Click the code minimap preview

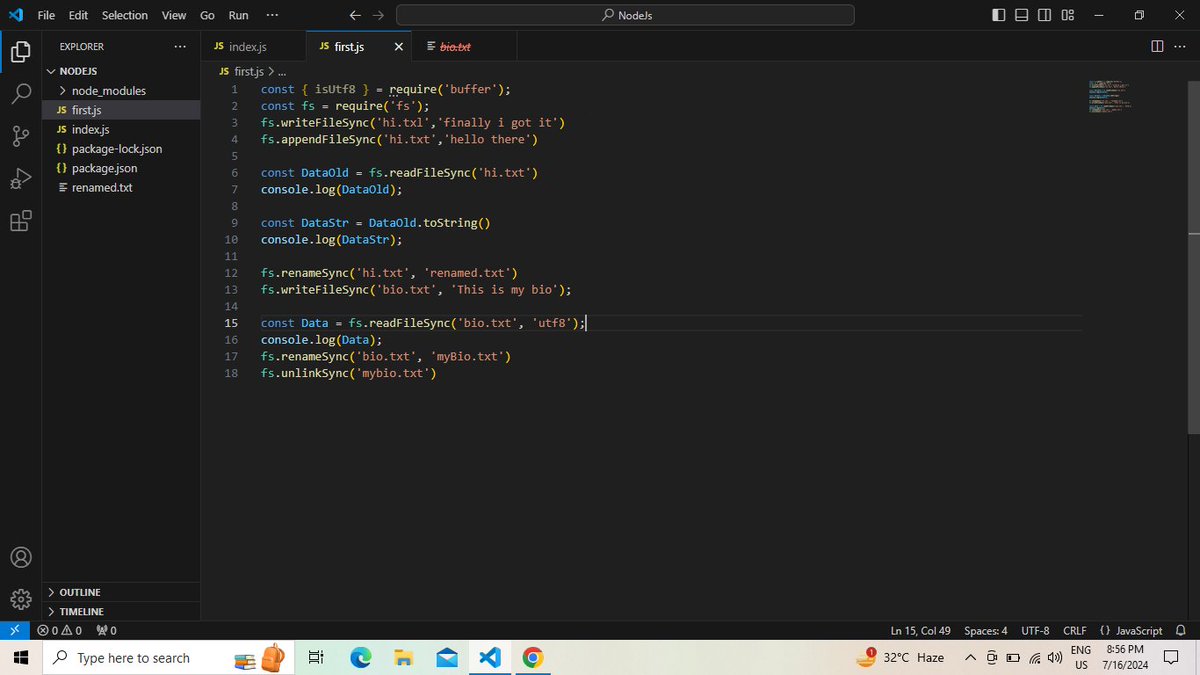1110,96
